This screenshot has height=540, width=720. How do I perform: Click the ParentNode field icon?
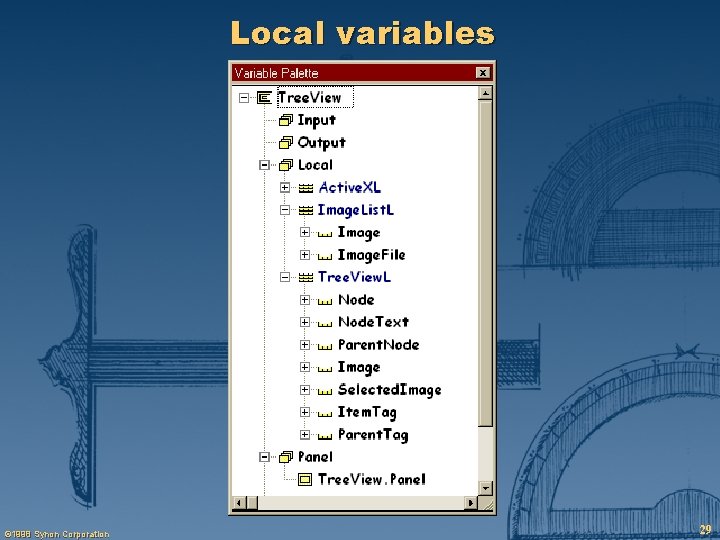[x=325, y=346]
